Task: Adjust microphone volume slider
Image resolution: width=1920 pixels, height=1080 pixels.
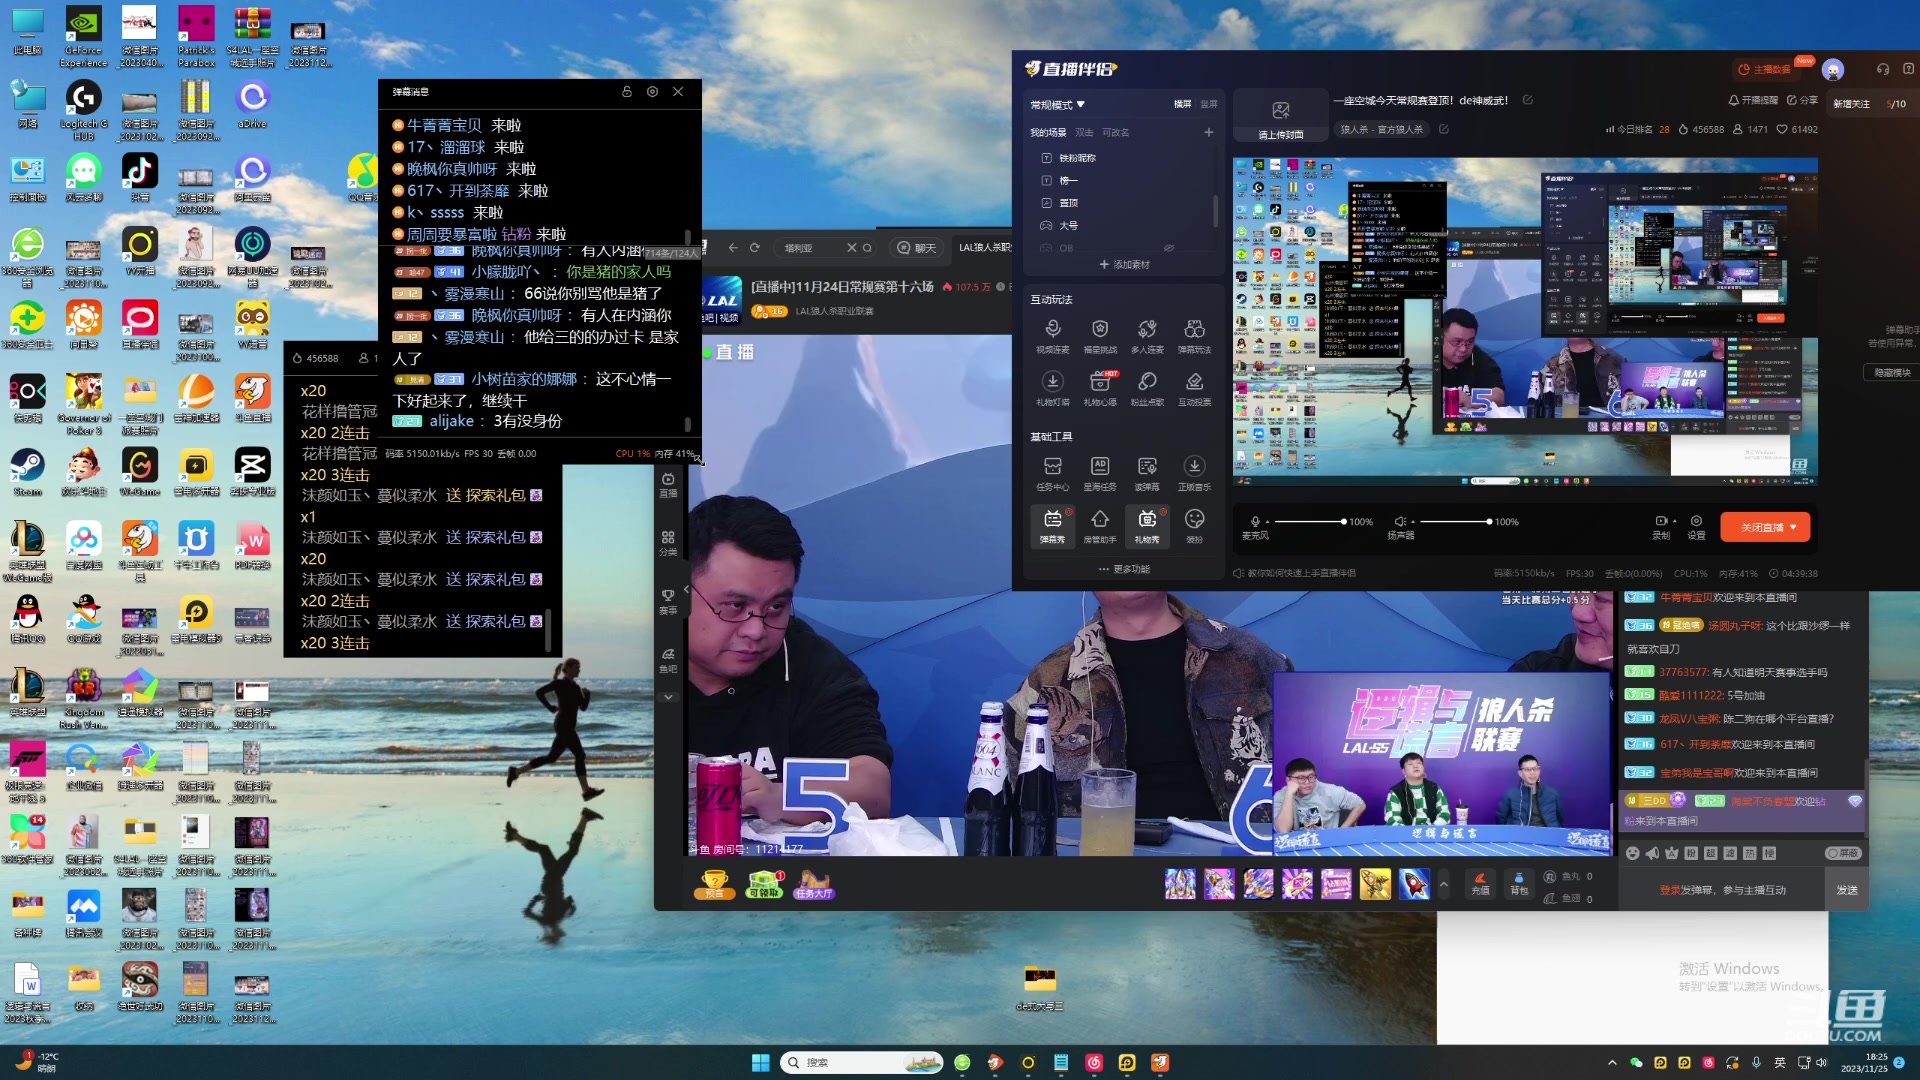Action: point(1309,522)
